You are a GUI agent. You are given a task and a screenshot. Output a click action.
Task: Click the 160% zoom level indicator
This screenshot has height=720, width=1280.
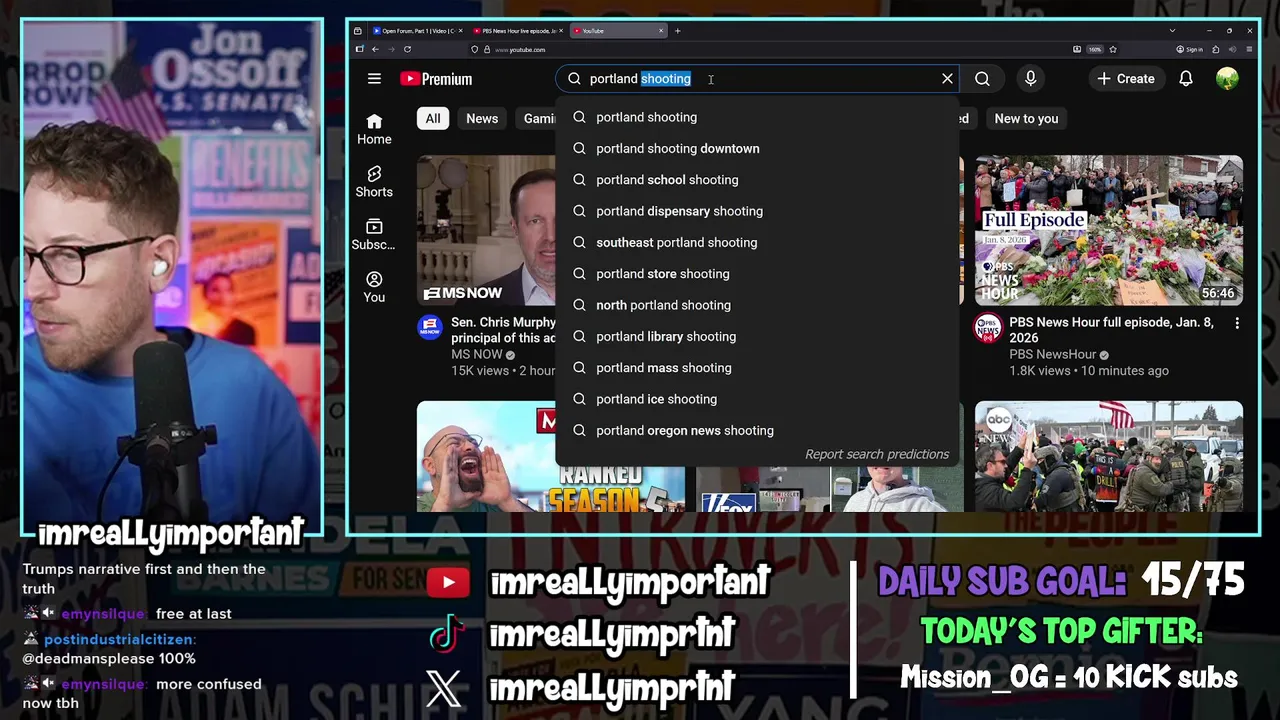[1095, 49]
